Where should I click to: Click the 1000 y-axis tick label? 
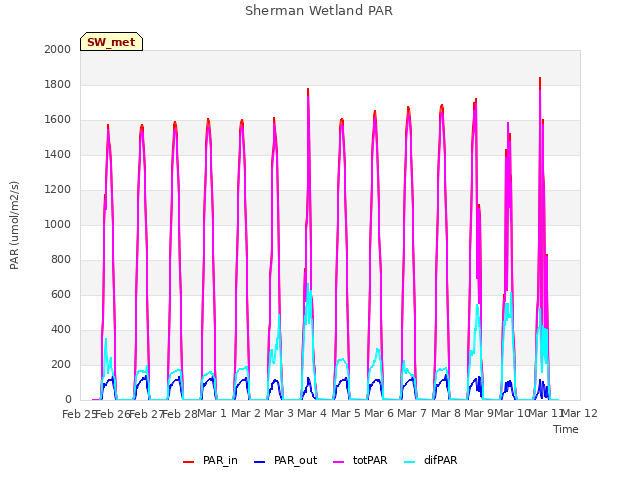coord(58,224)
